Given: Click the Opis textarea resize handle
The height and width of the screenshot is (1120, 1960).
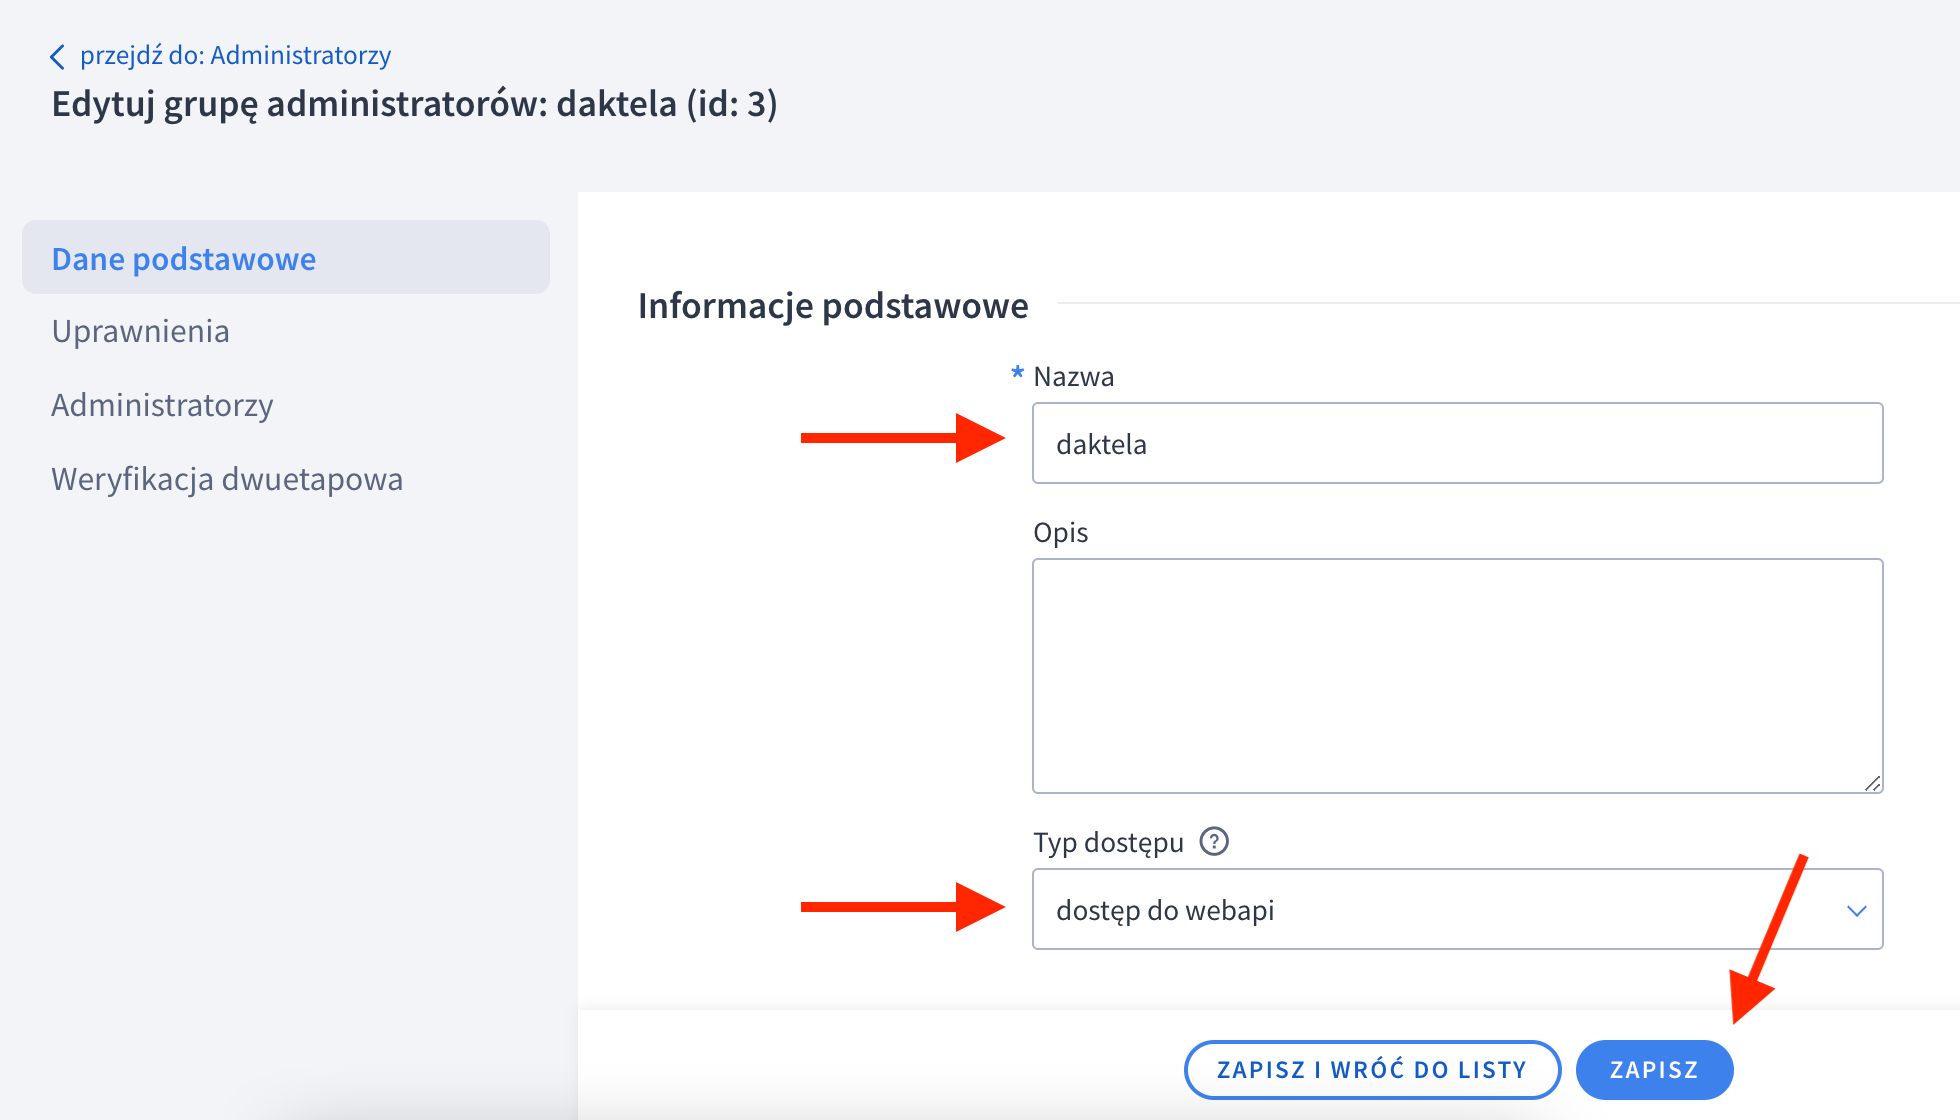Looking at the screenshot, I should point(1872,783).
